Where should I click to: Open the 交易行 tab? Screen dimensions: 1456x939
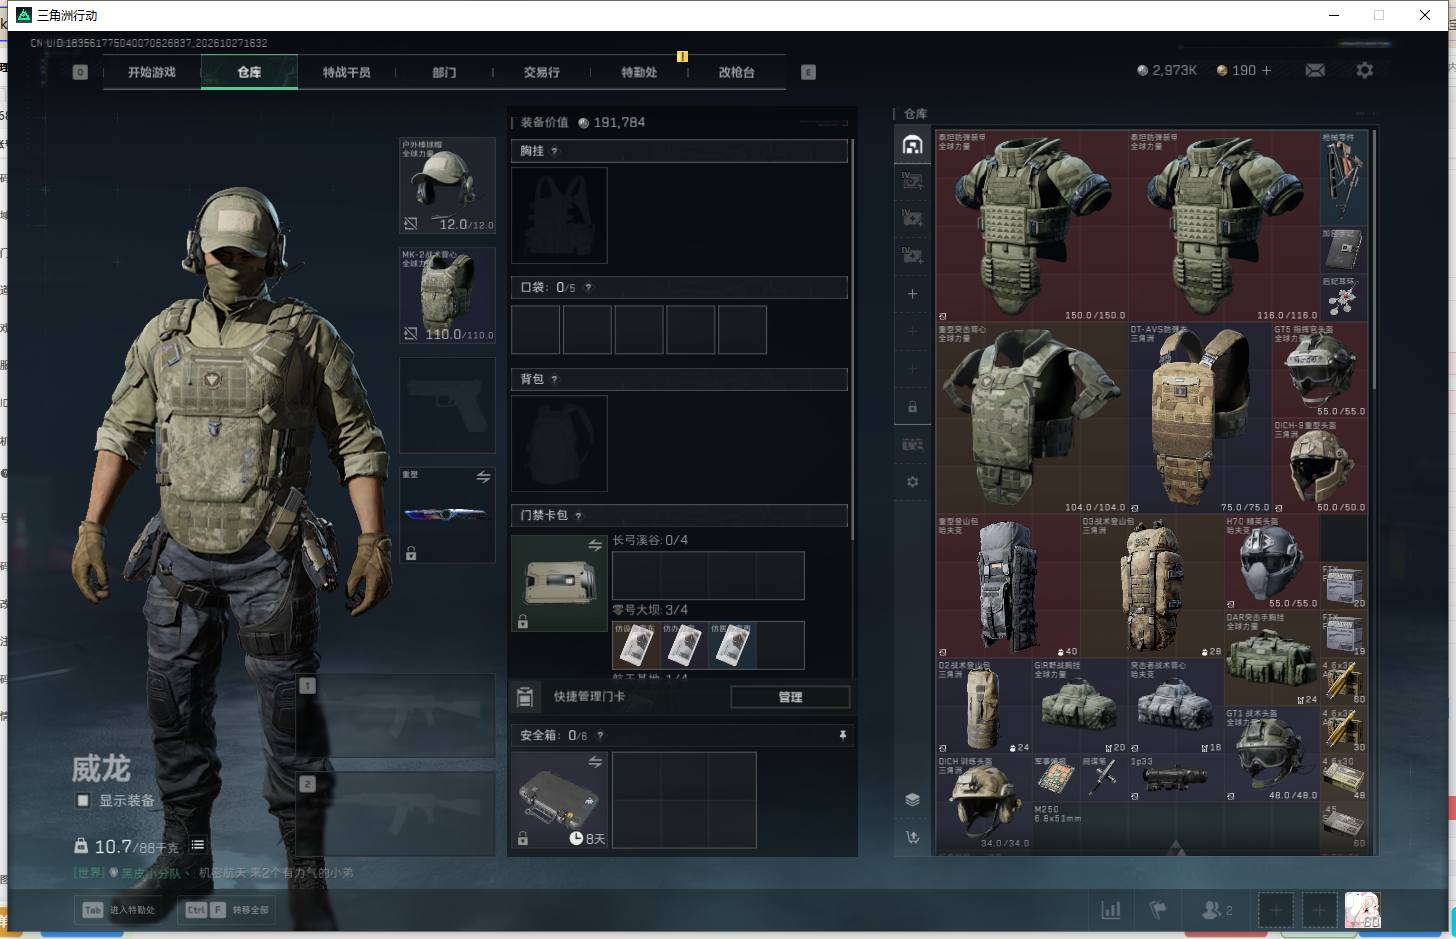tap(541, 72)
